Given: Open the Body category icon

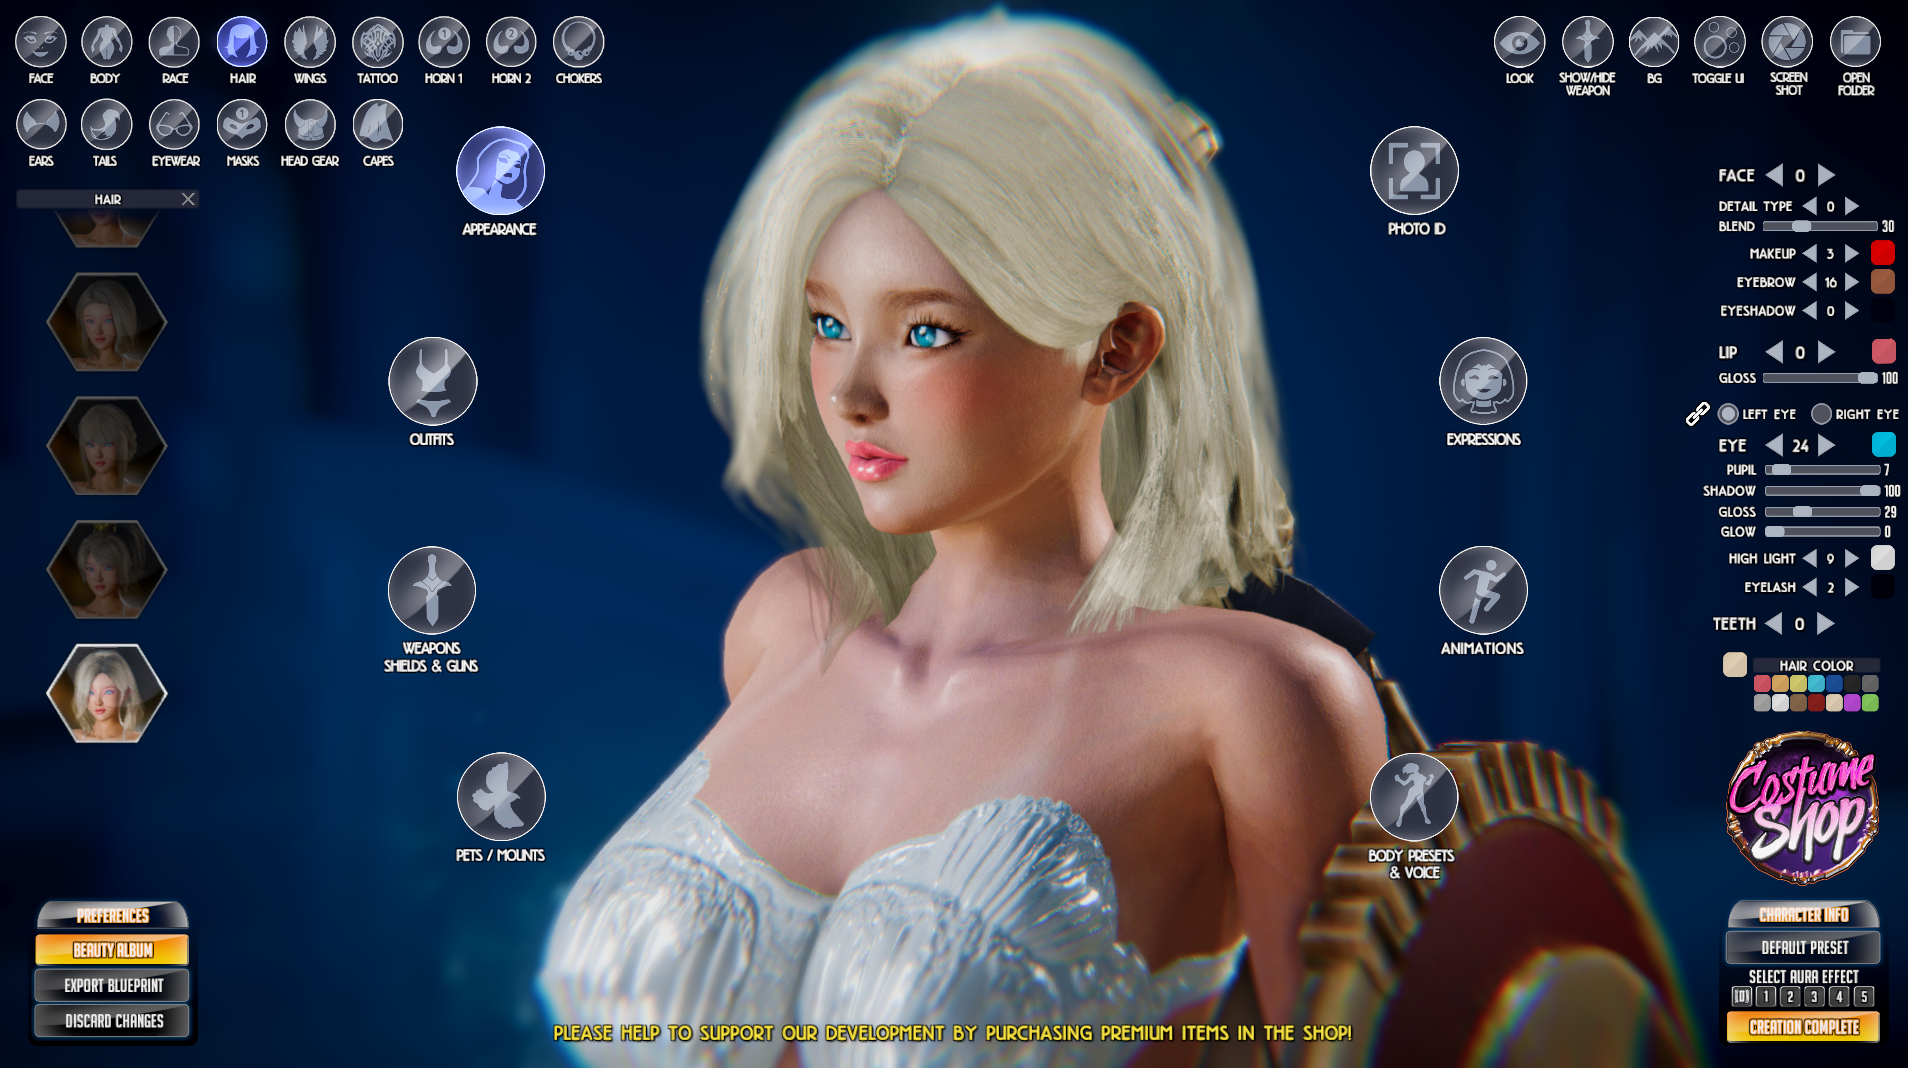Looking at the screenshot, I should [106, 43].
